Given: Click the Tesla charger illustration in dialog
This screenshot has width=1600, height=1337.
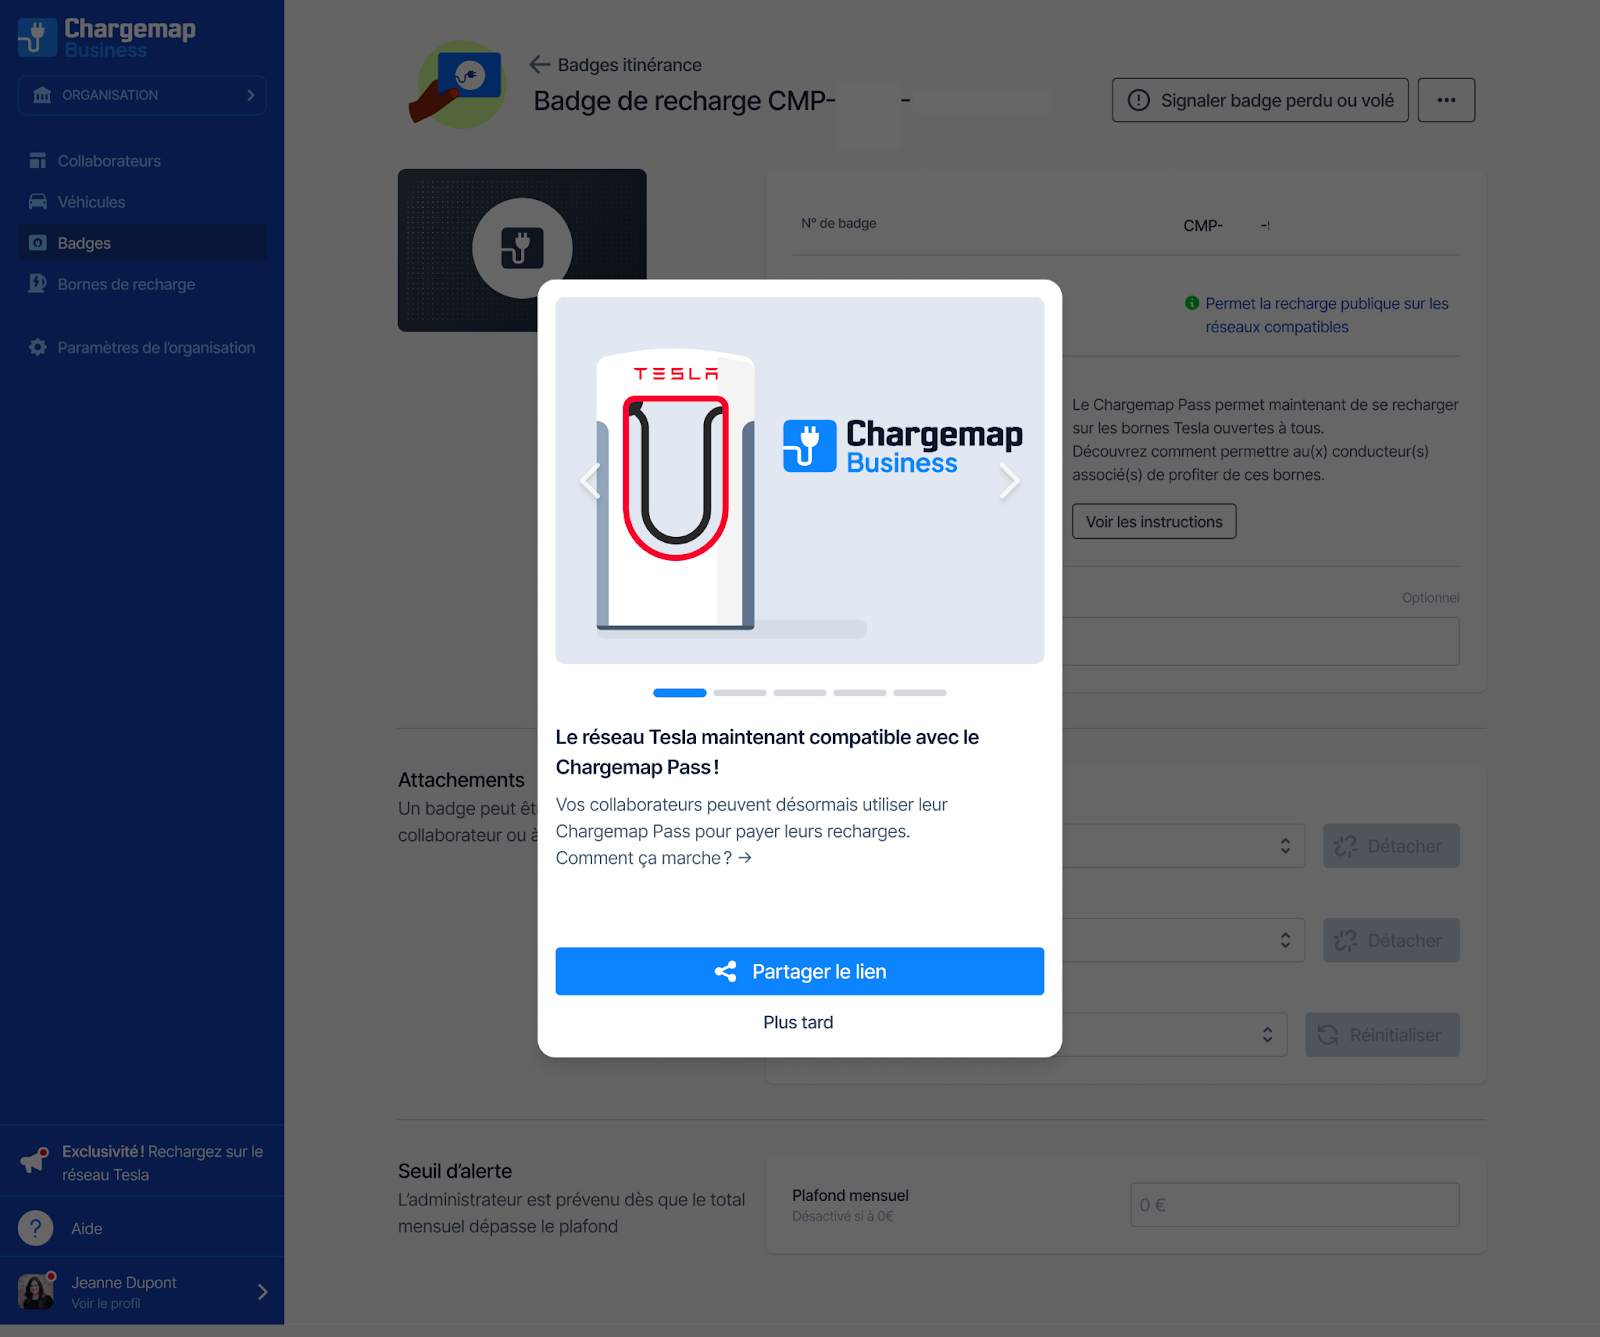Looking at the screenshot, I should click(x=676, y=490).
